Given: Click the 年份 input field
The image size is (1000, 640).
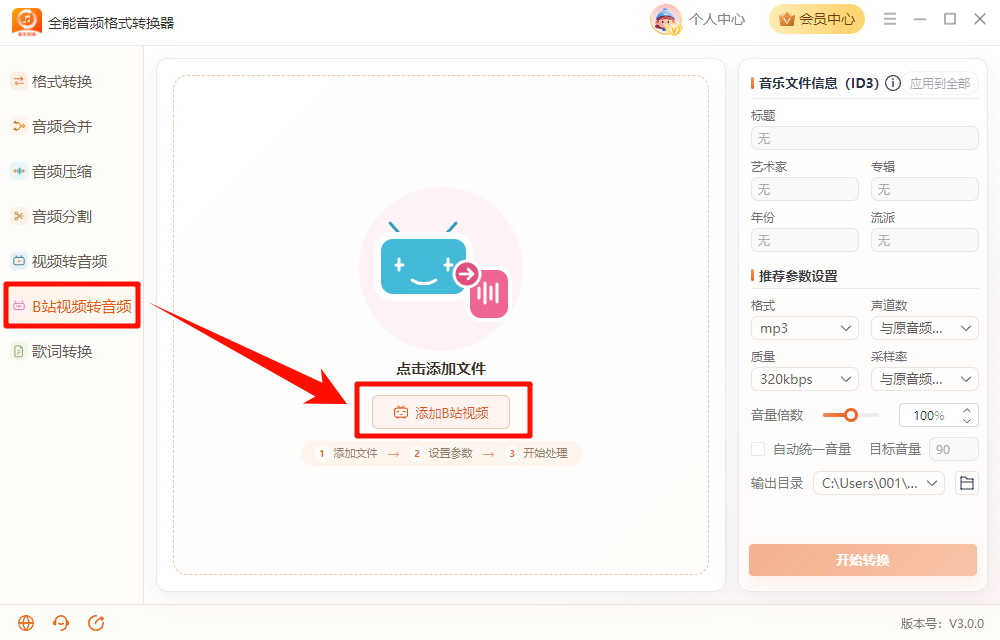Looking at the screenshot, I should [805, 240].
